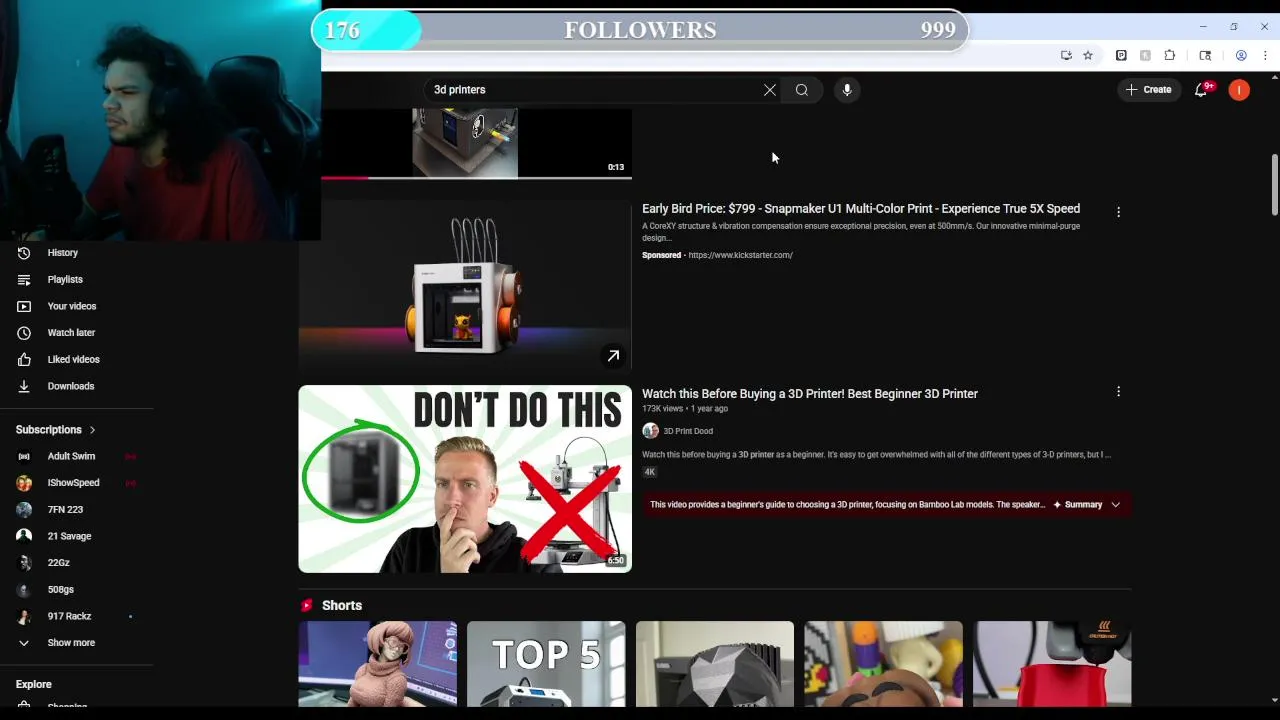Viewport: 1280px width, 720px height.
Task: Open the 3D Print Dood channel name
Action: click(688, 431)
